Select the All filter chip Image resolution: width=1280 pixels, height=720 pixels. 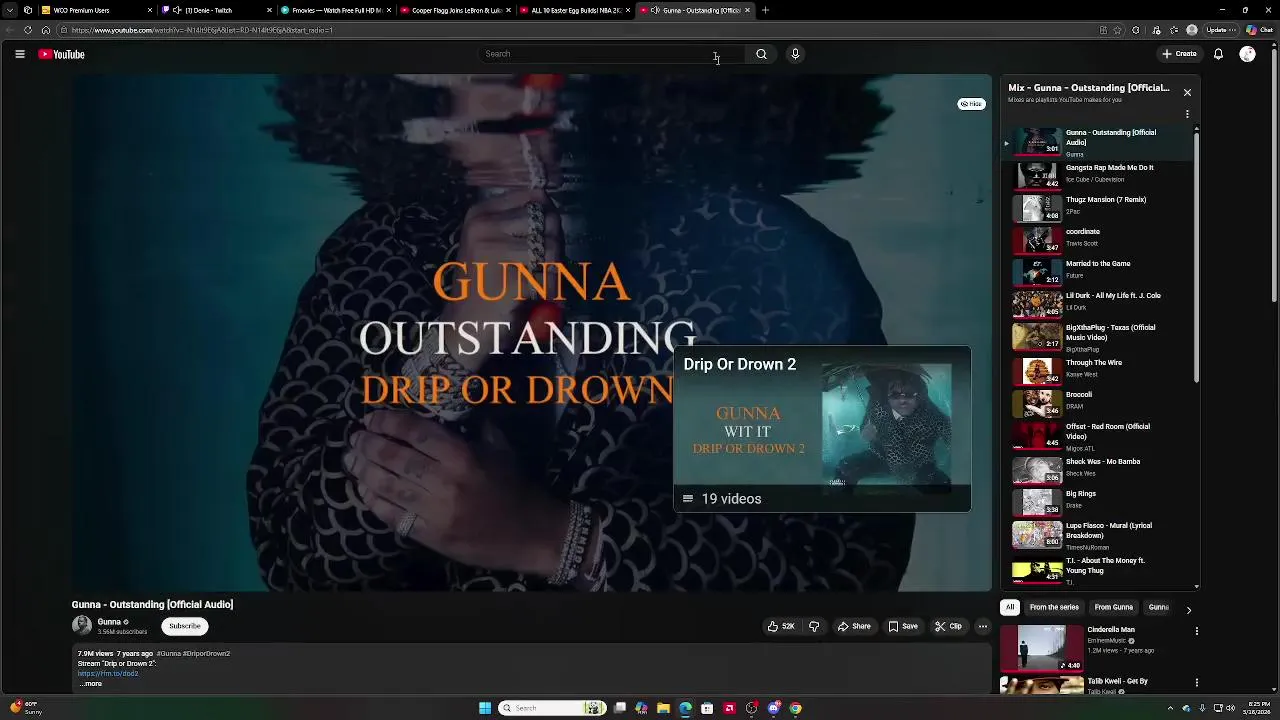tap(1010, 607)
